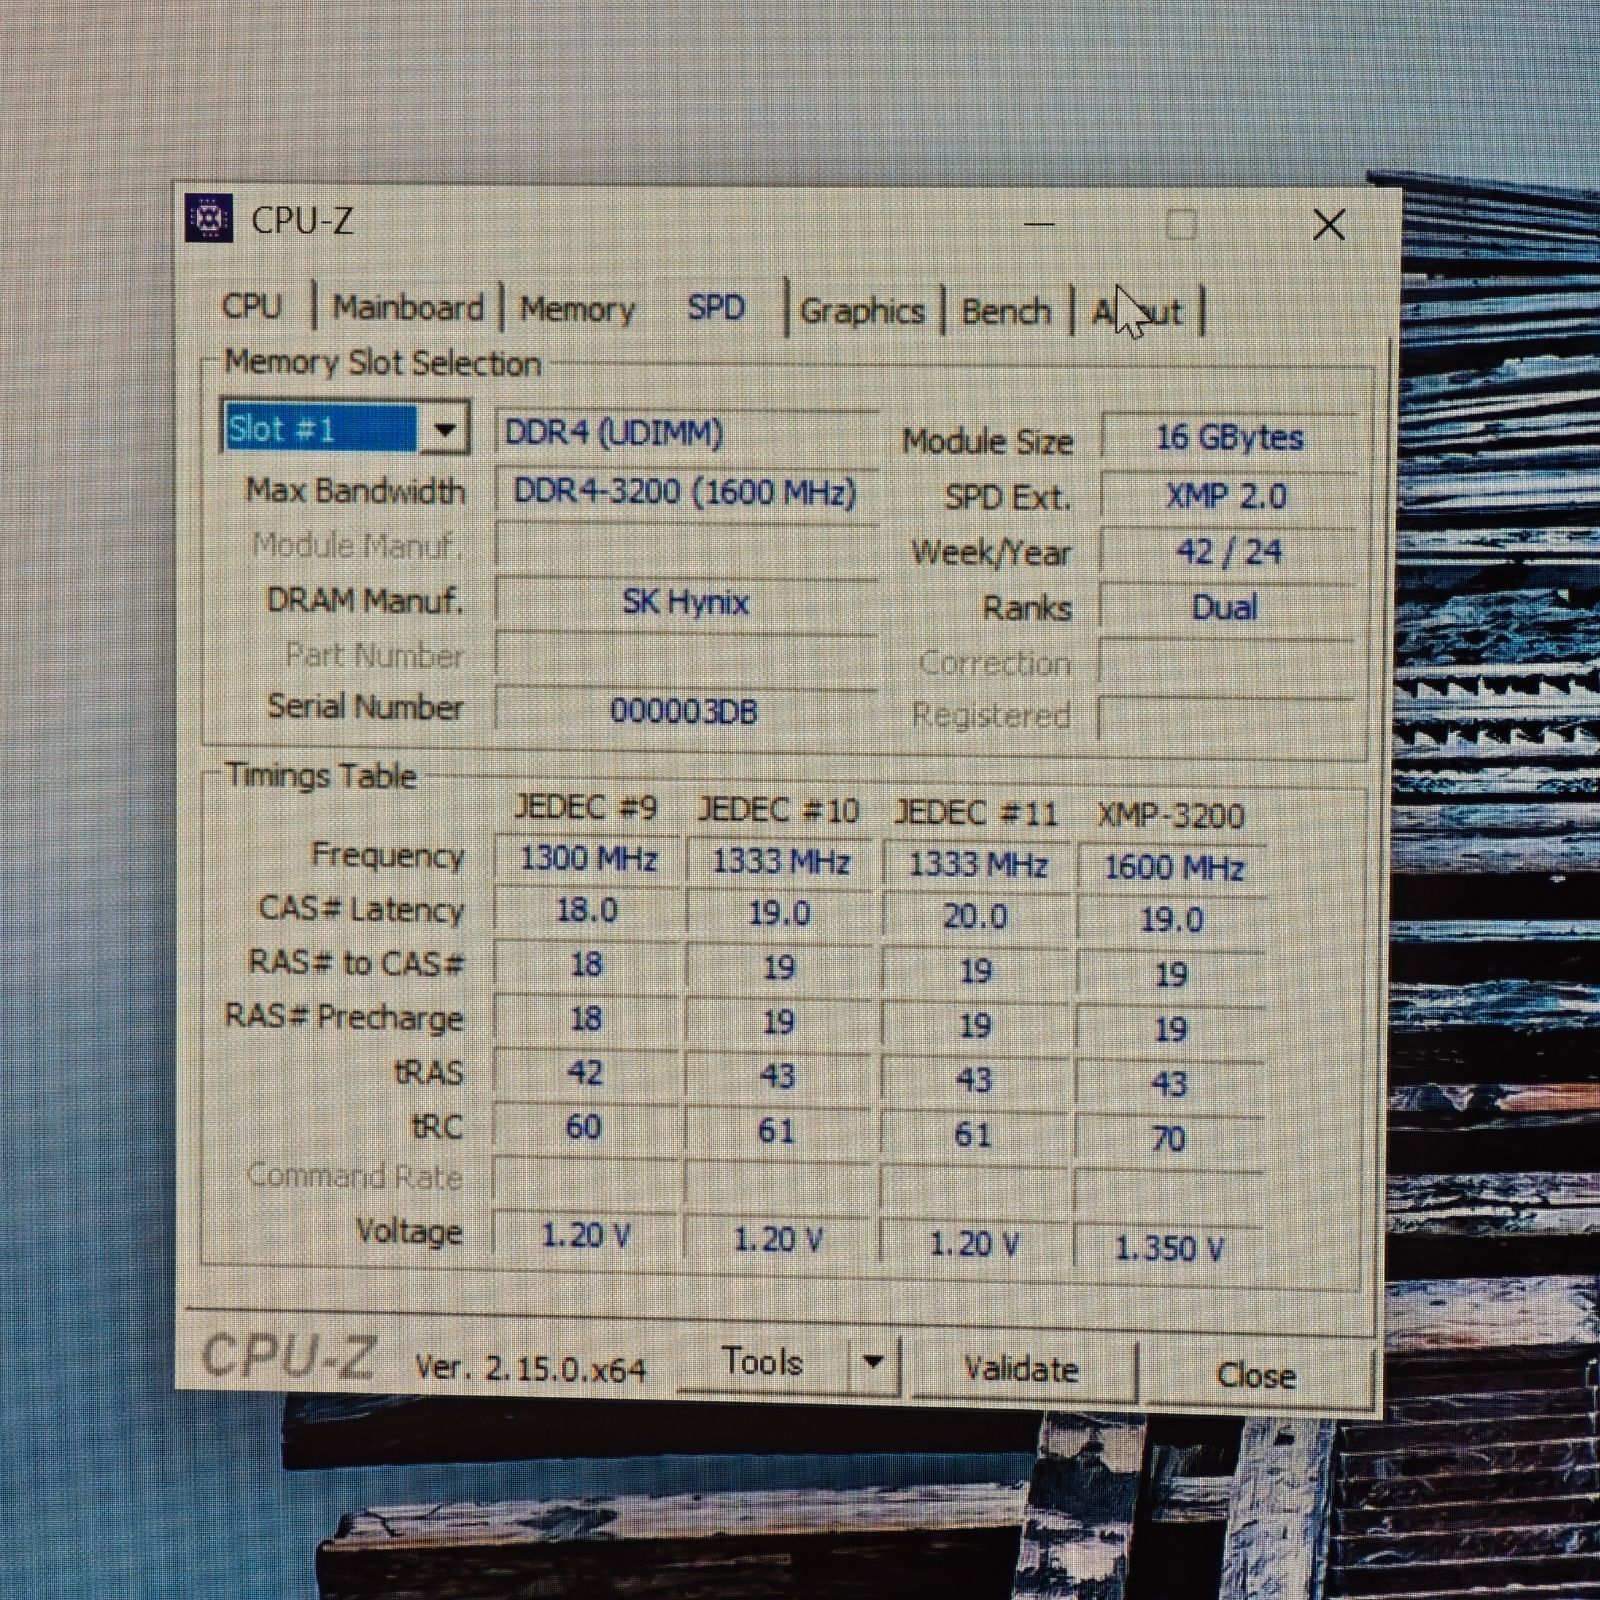Click the Validate button

click(1021, 1370)
